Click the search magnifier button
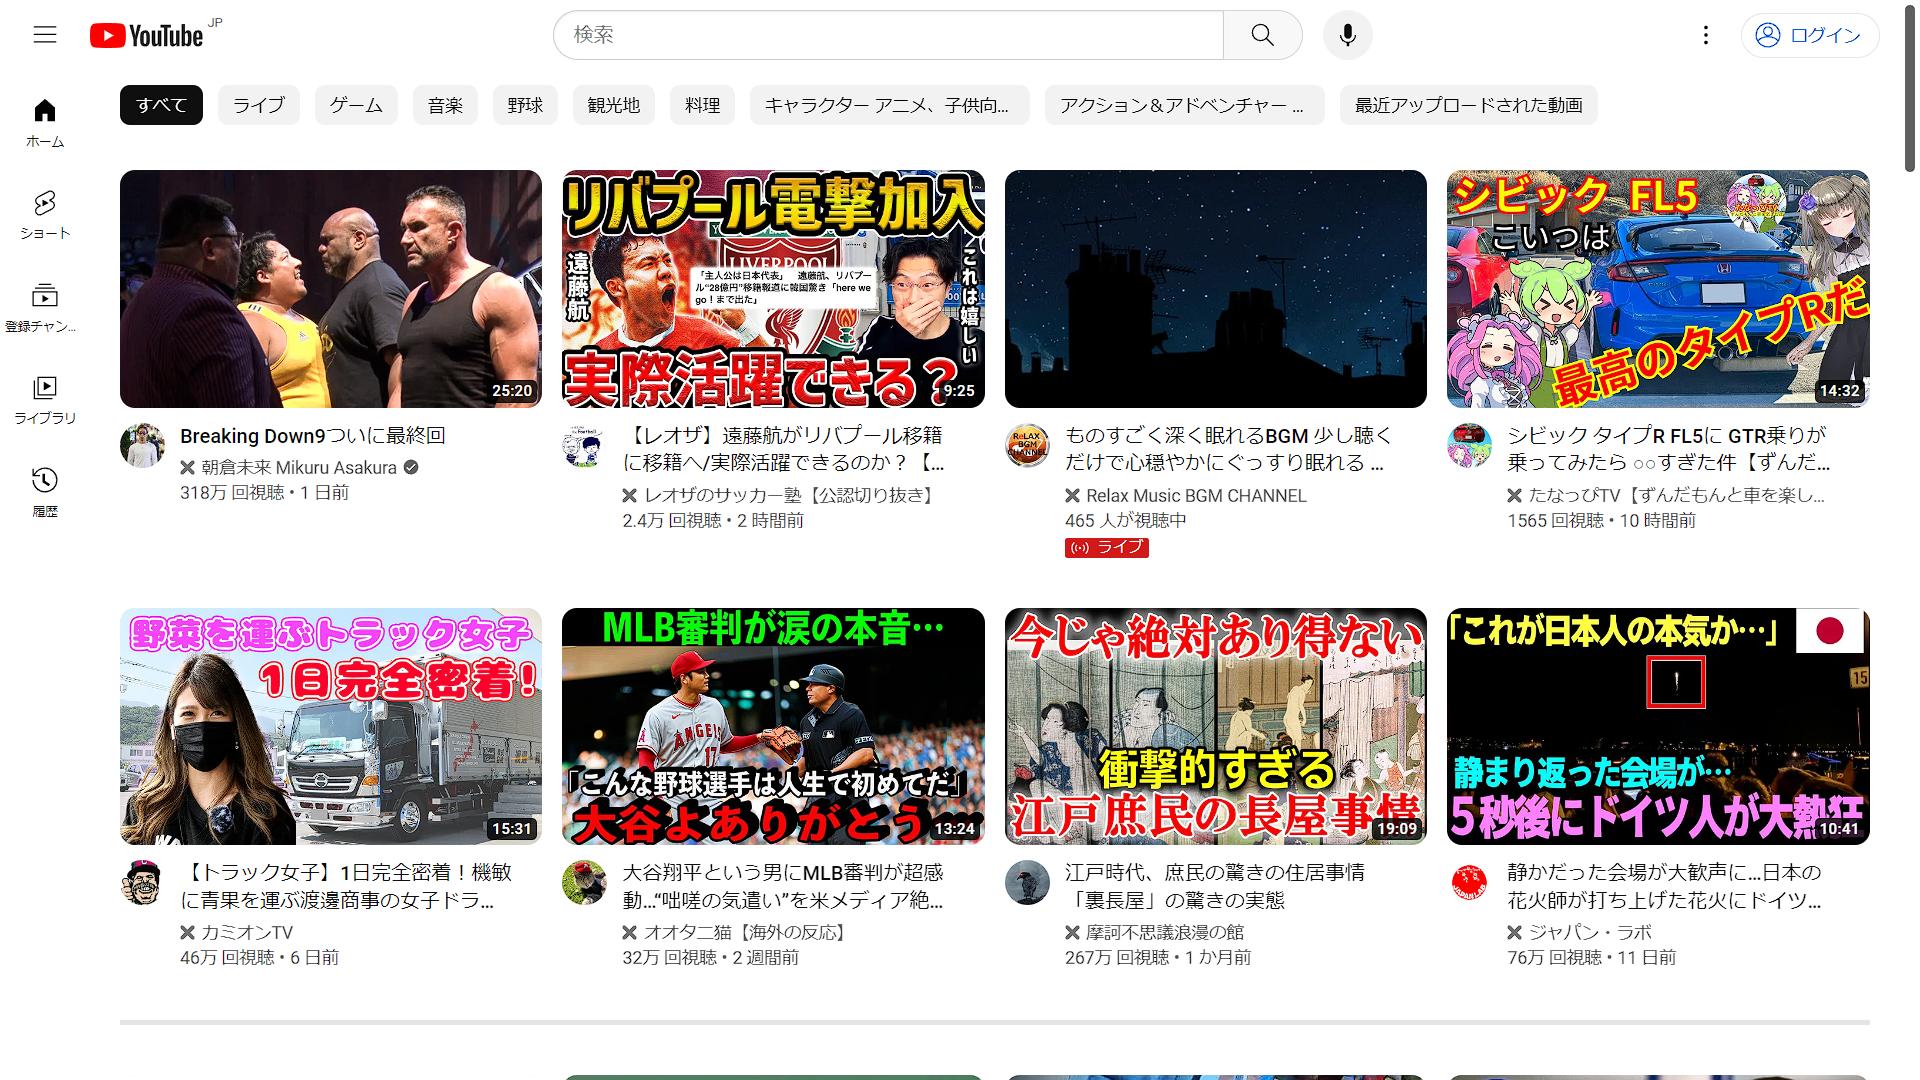This screenshot has height=1080, width=1920. [x=1262, y=35]
